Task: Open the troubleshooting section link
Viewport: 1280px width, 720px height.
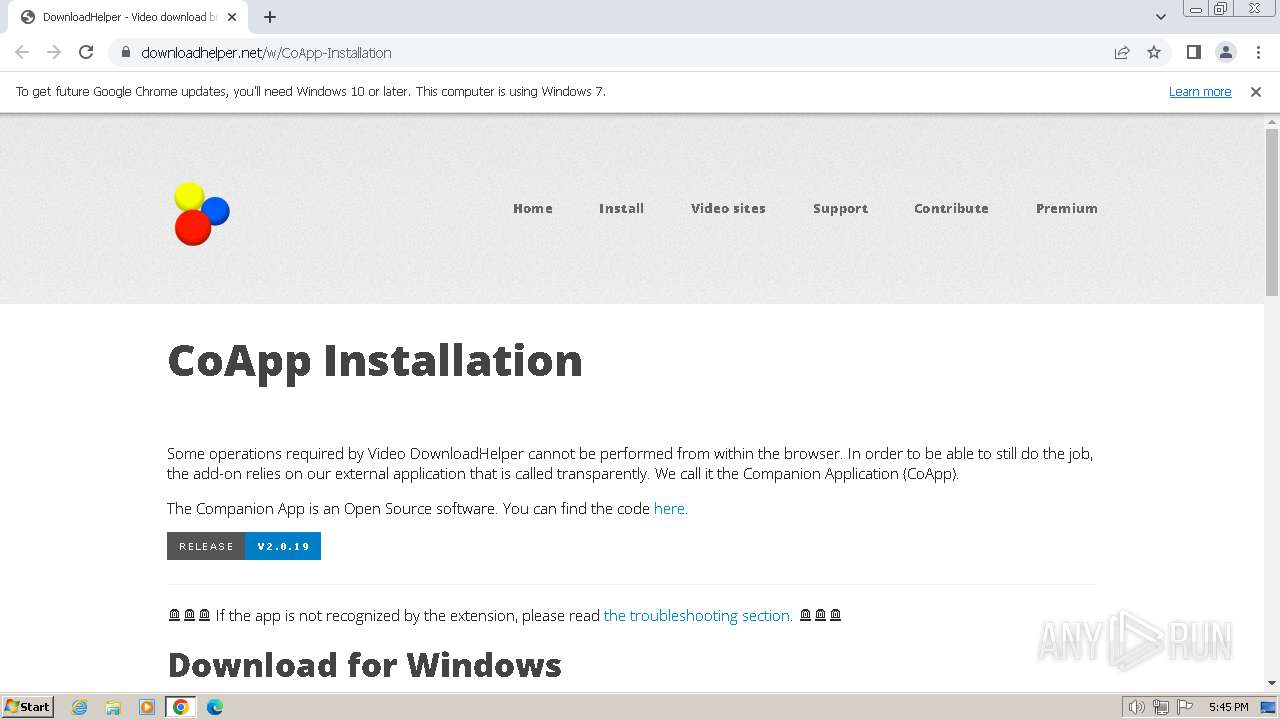Action: 698,615
